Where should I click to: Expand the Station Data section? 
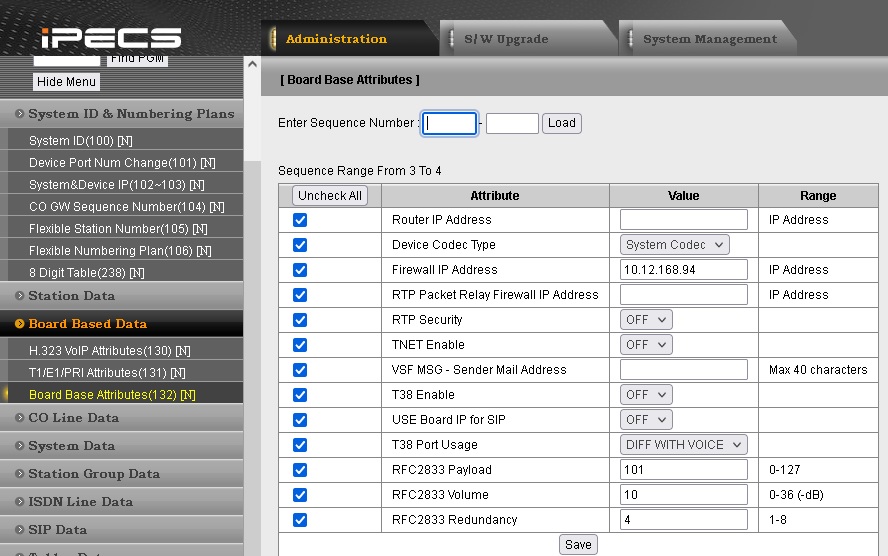click(x=72, y=296)
